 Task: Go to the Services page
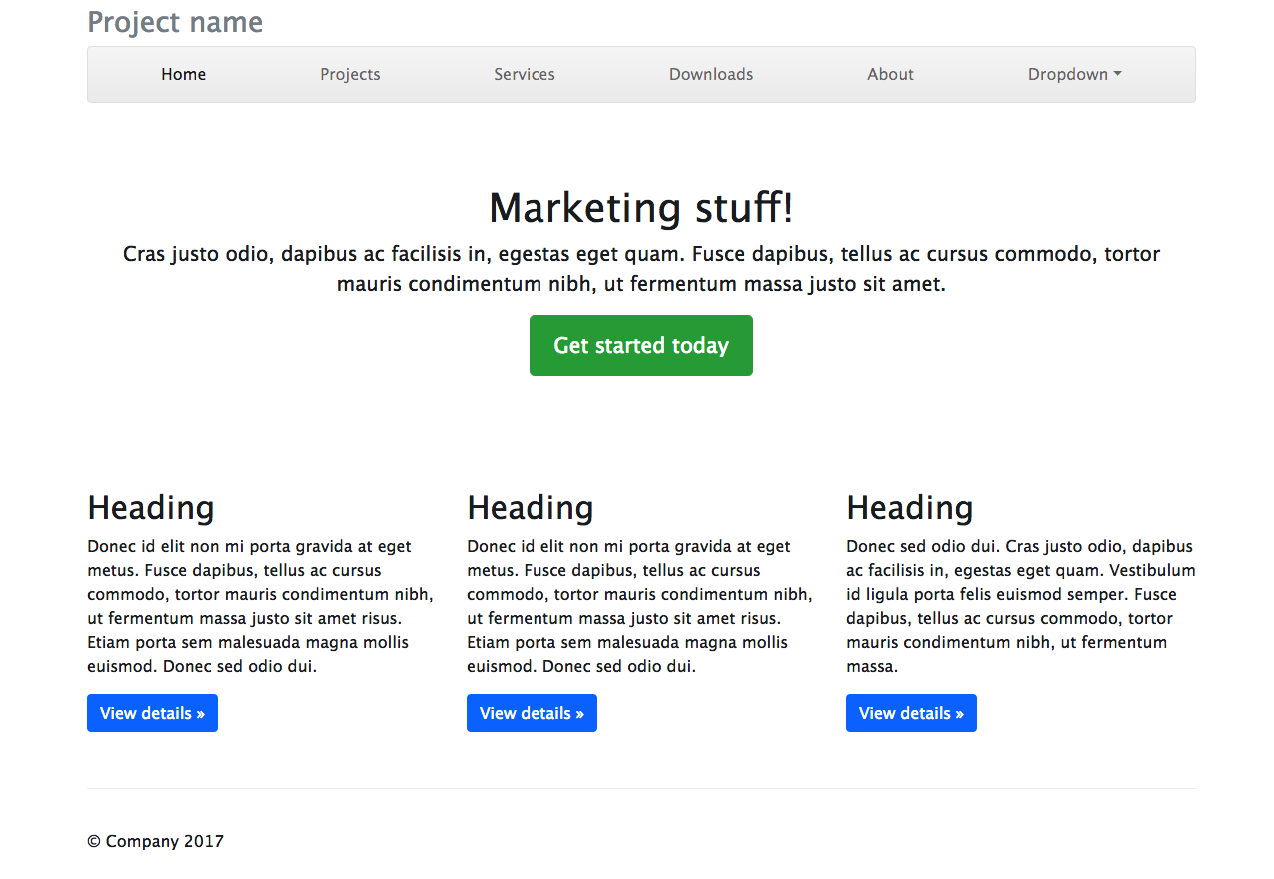click(x=524, y=74)
